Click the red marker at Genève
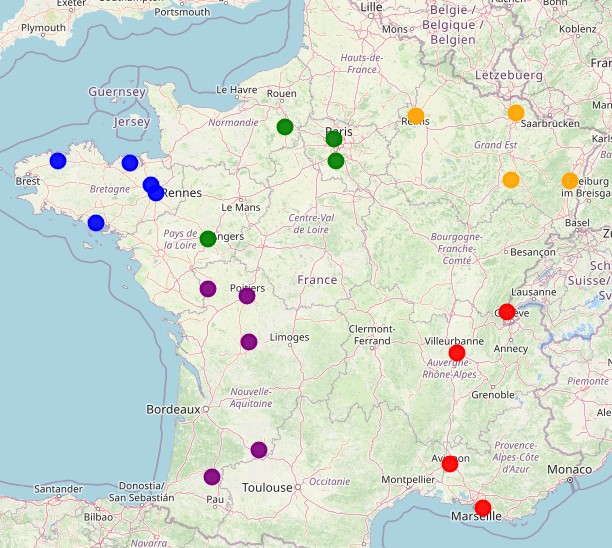 [507, 312]
